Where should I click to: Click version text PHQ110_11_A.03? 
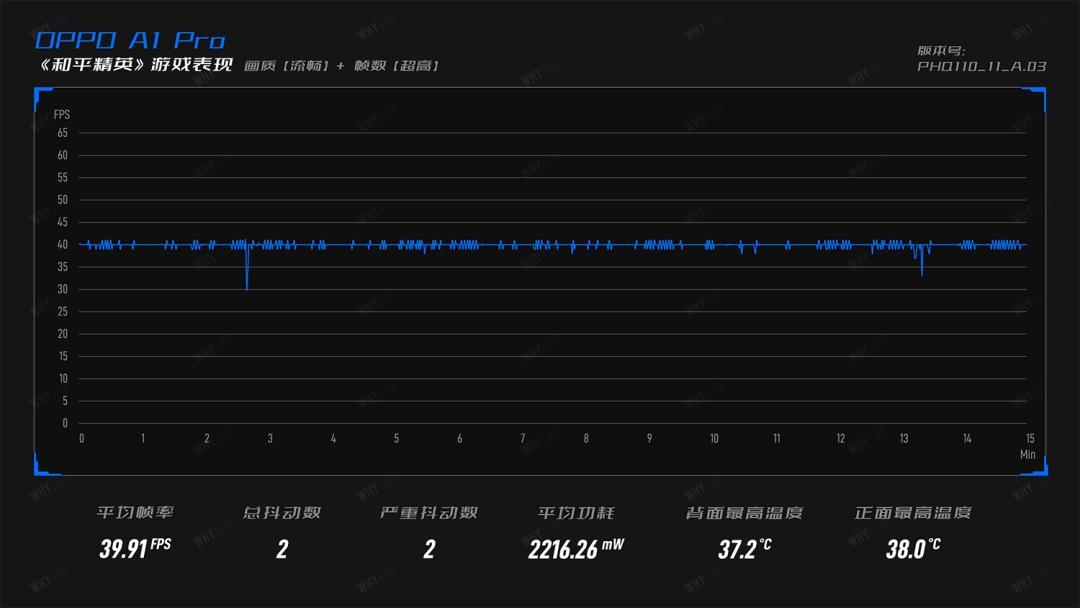click(981, 66)
